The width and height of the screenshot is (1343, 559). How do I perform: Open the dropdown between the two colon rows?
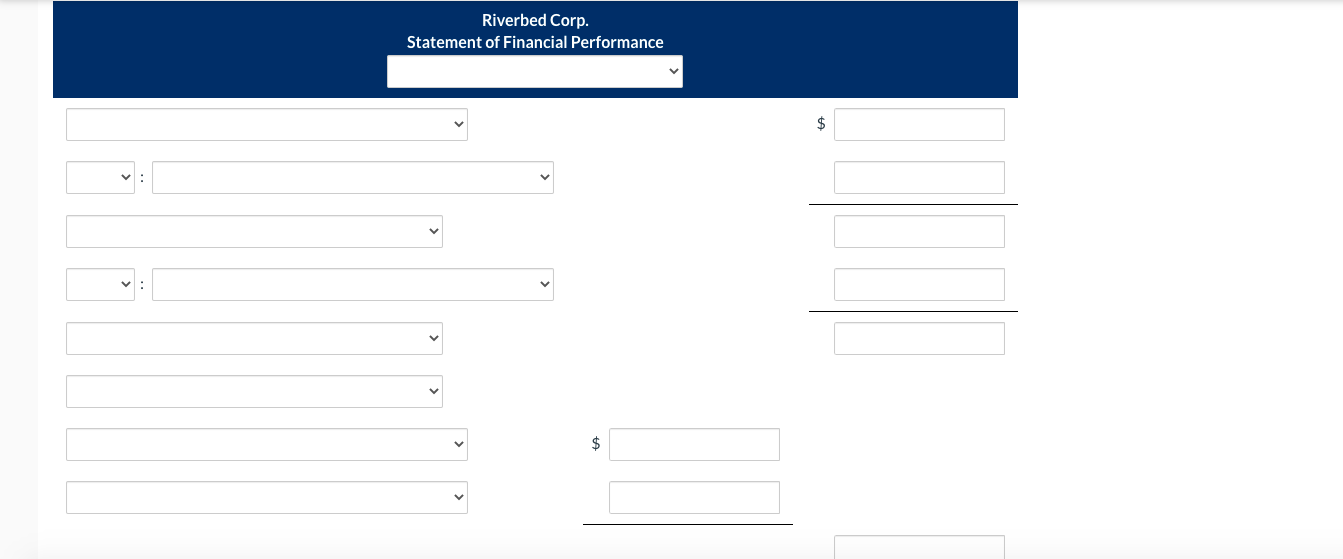(x=254, y=231)
